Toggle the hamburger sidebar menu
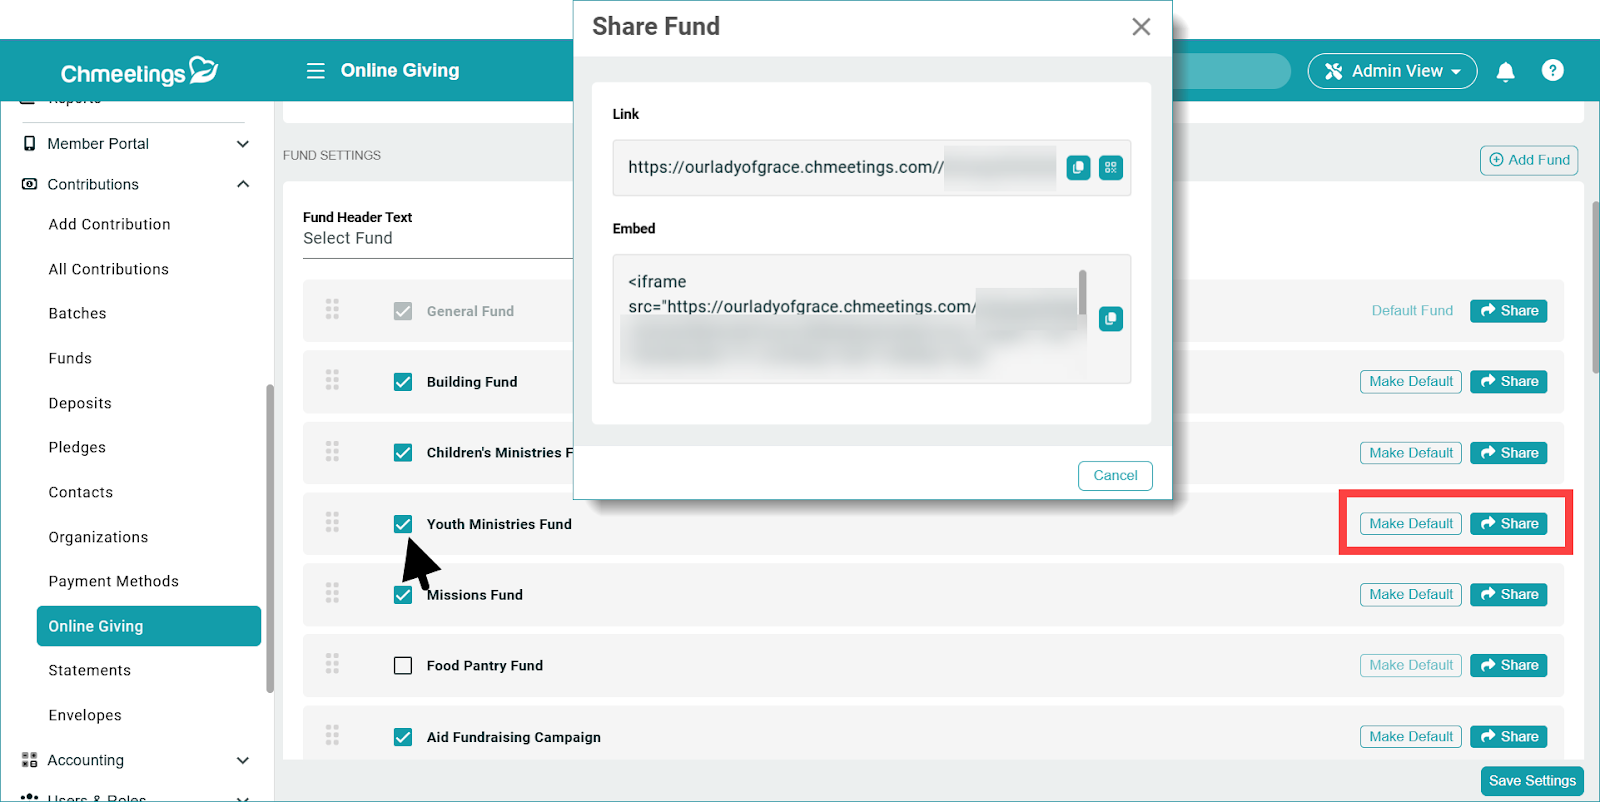Screen dimensions: 1600x802 pos(315,71)
